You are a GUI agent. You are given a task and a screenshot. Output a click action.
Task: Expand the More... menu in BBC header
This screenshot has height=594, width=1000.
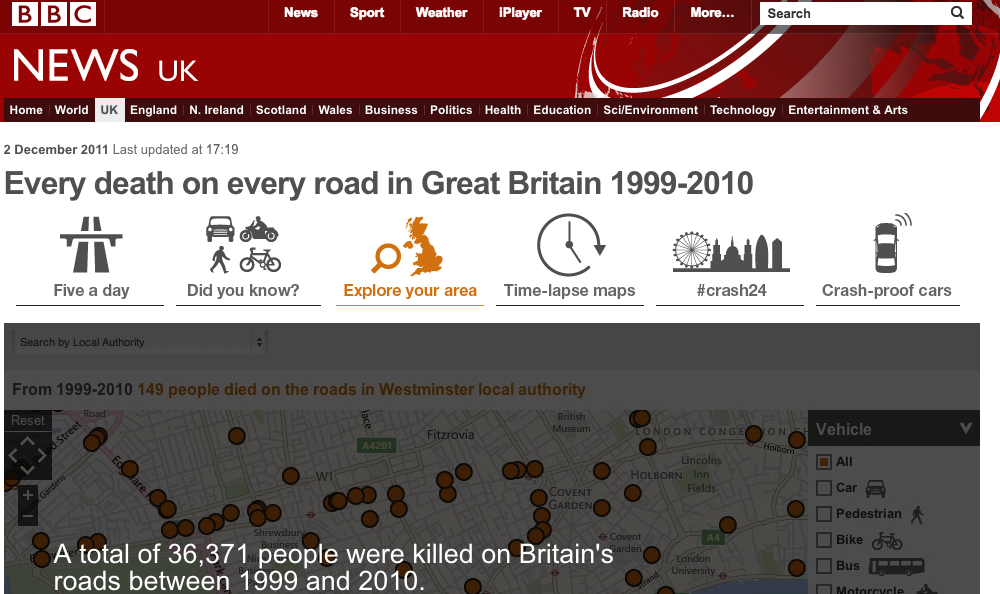(712, 13)
